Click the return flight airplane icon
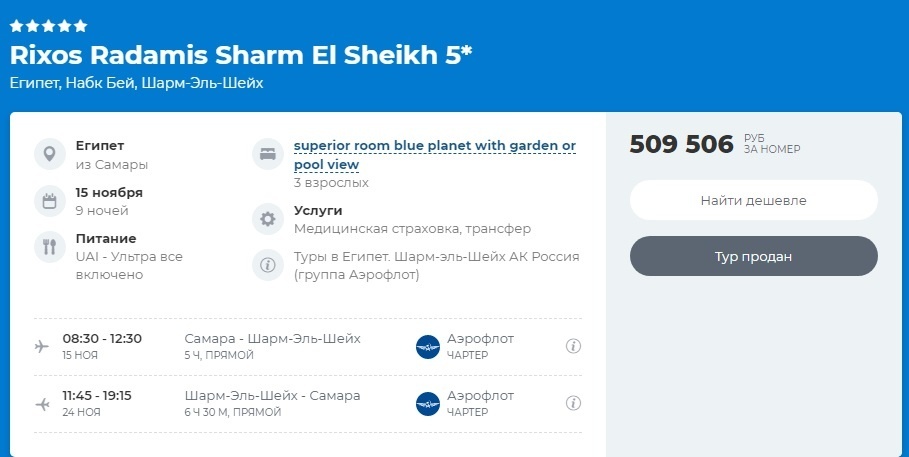 coord(42,404)
